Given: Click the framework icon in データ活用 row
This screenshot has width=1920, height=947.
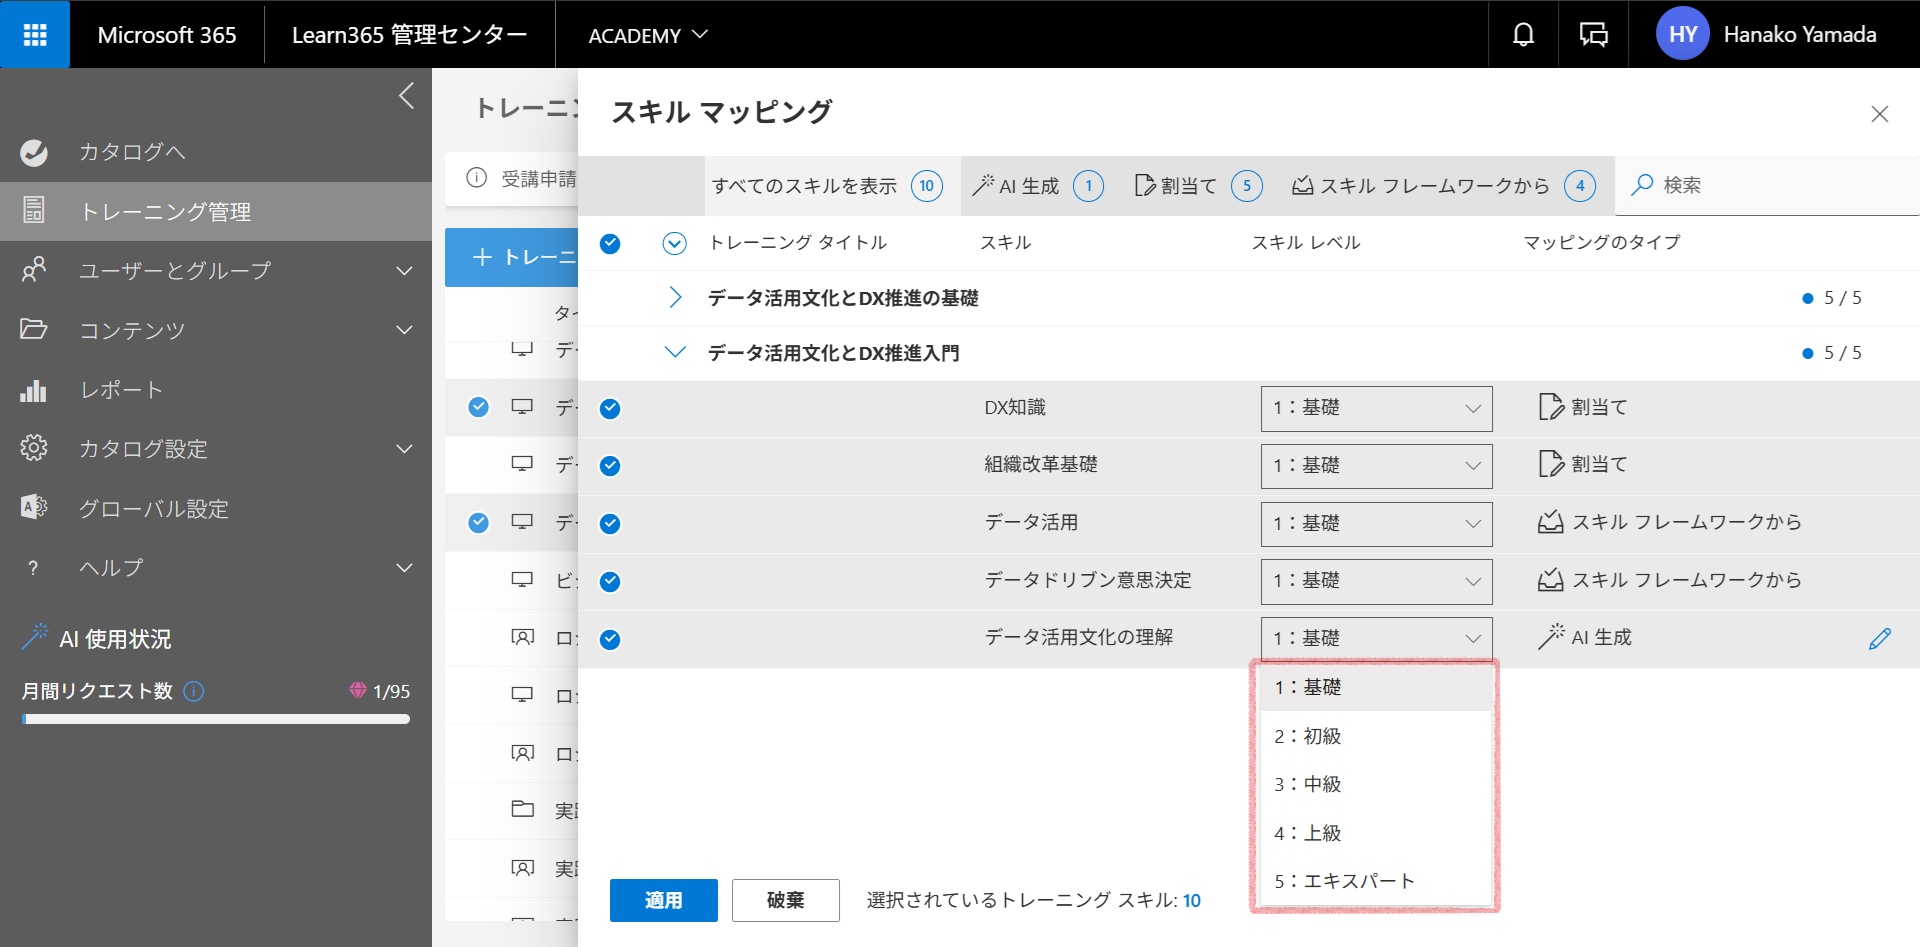Looking at the screenshot, I should point(1551,522).
